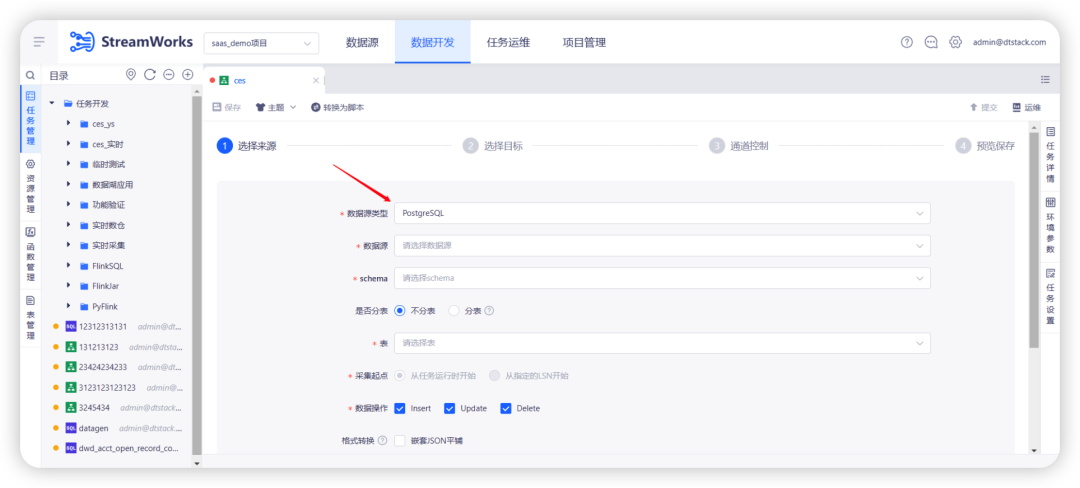Expand the 数据湖应用 folder
The height and width of the screenshot is (488, 1080).
pos(68,184)
